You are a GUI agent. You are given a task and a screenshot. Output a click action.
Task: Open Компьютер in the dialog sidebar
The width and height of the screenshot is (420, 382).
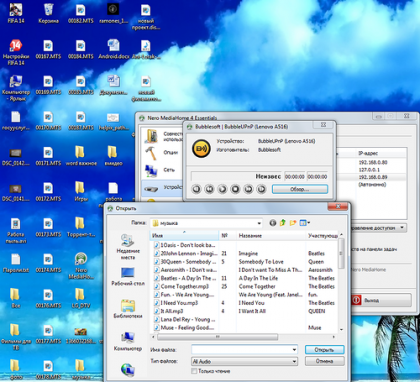point(128,341)
